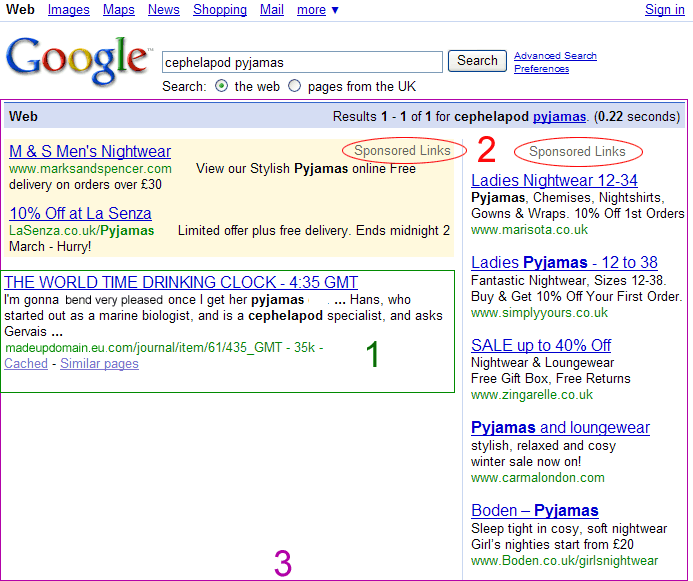
Task: Click the Similar pages link
Action: coord(99,363)
